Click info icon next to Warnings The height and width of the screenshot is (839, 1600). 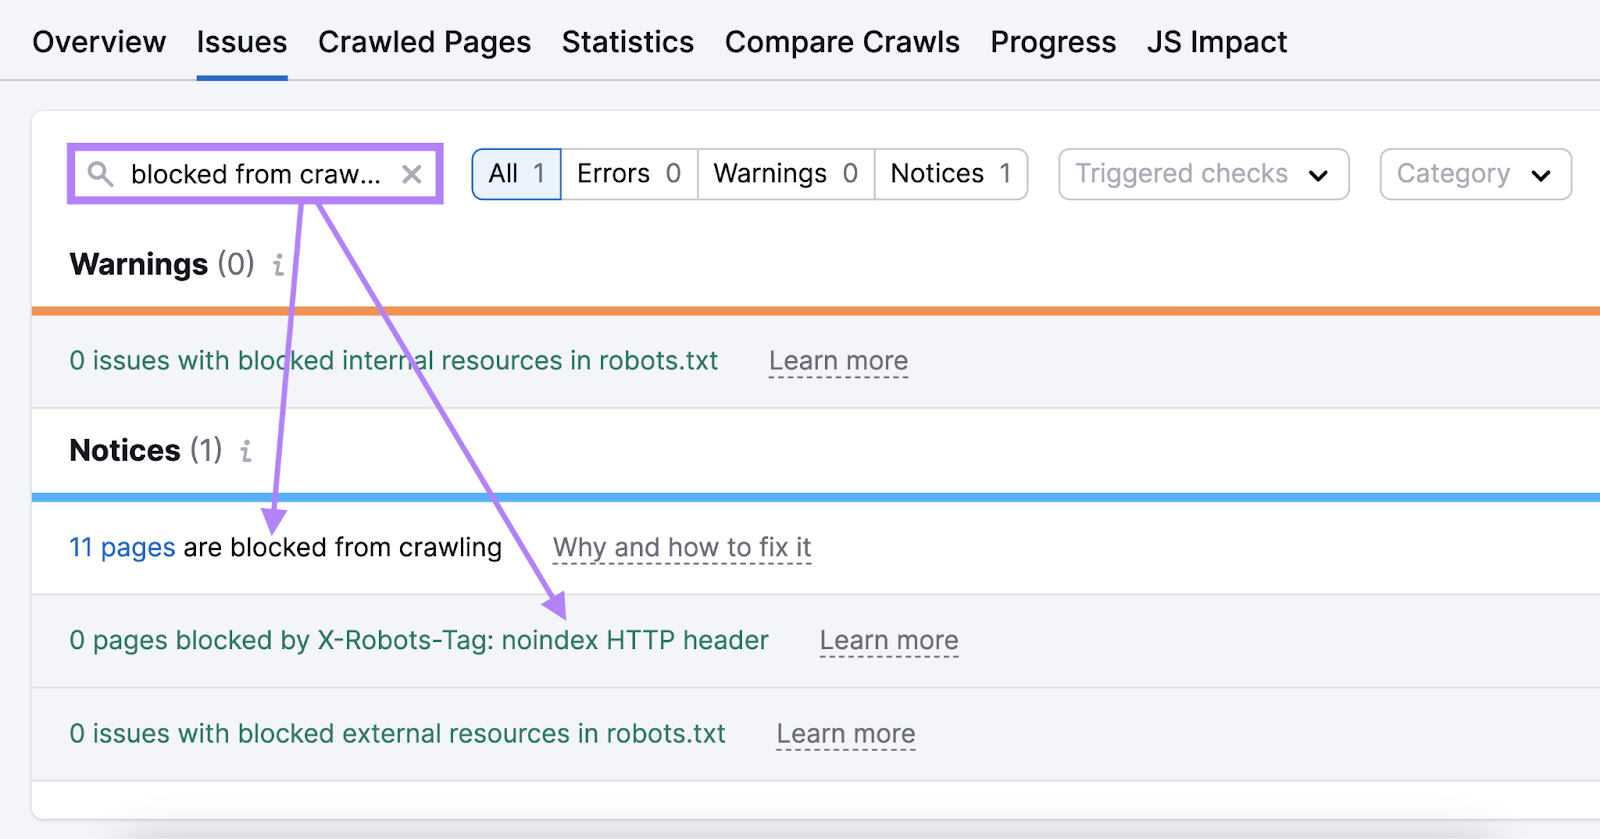click(278, 265)
